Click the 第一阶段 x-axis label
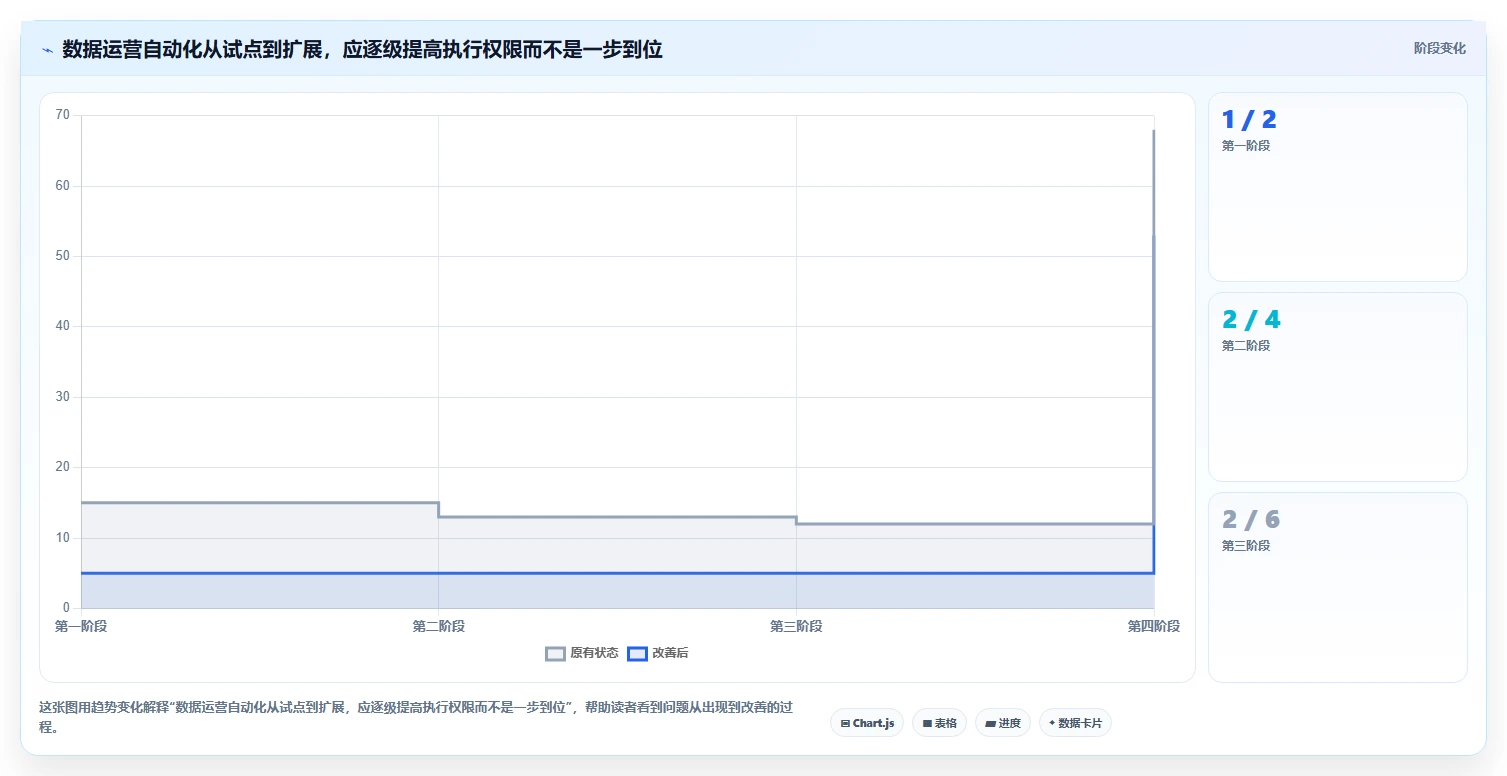The height and width of the screenshot is (776, 1507). coord(81,626)
